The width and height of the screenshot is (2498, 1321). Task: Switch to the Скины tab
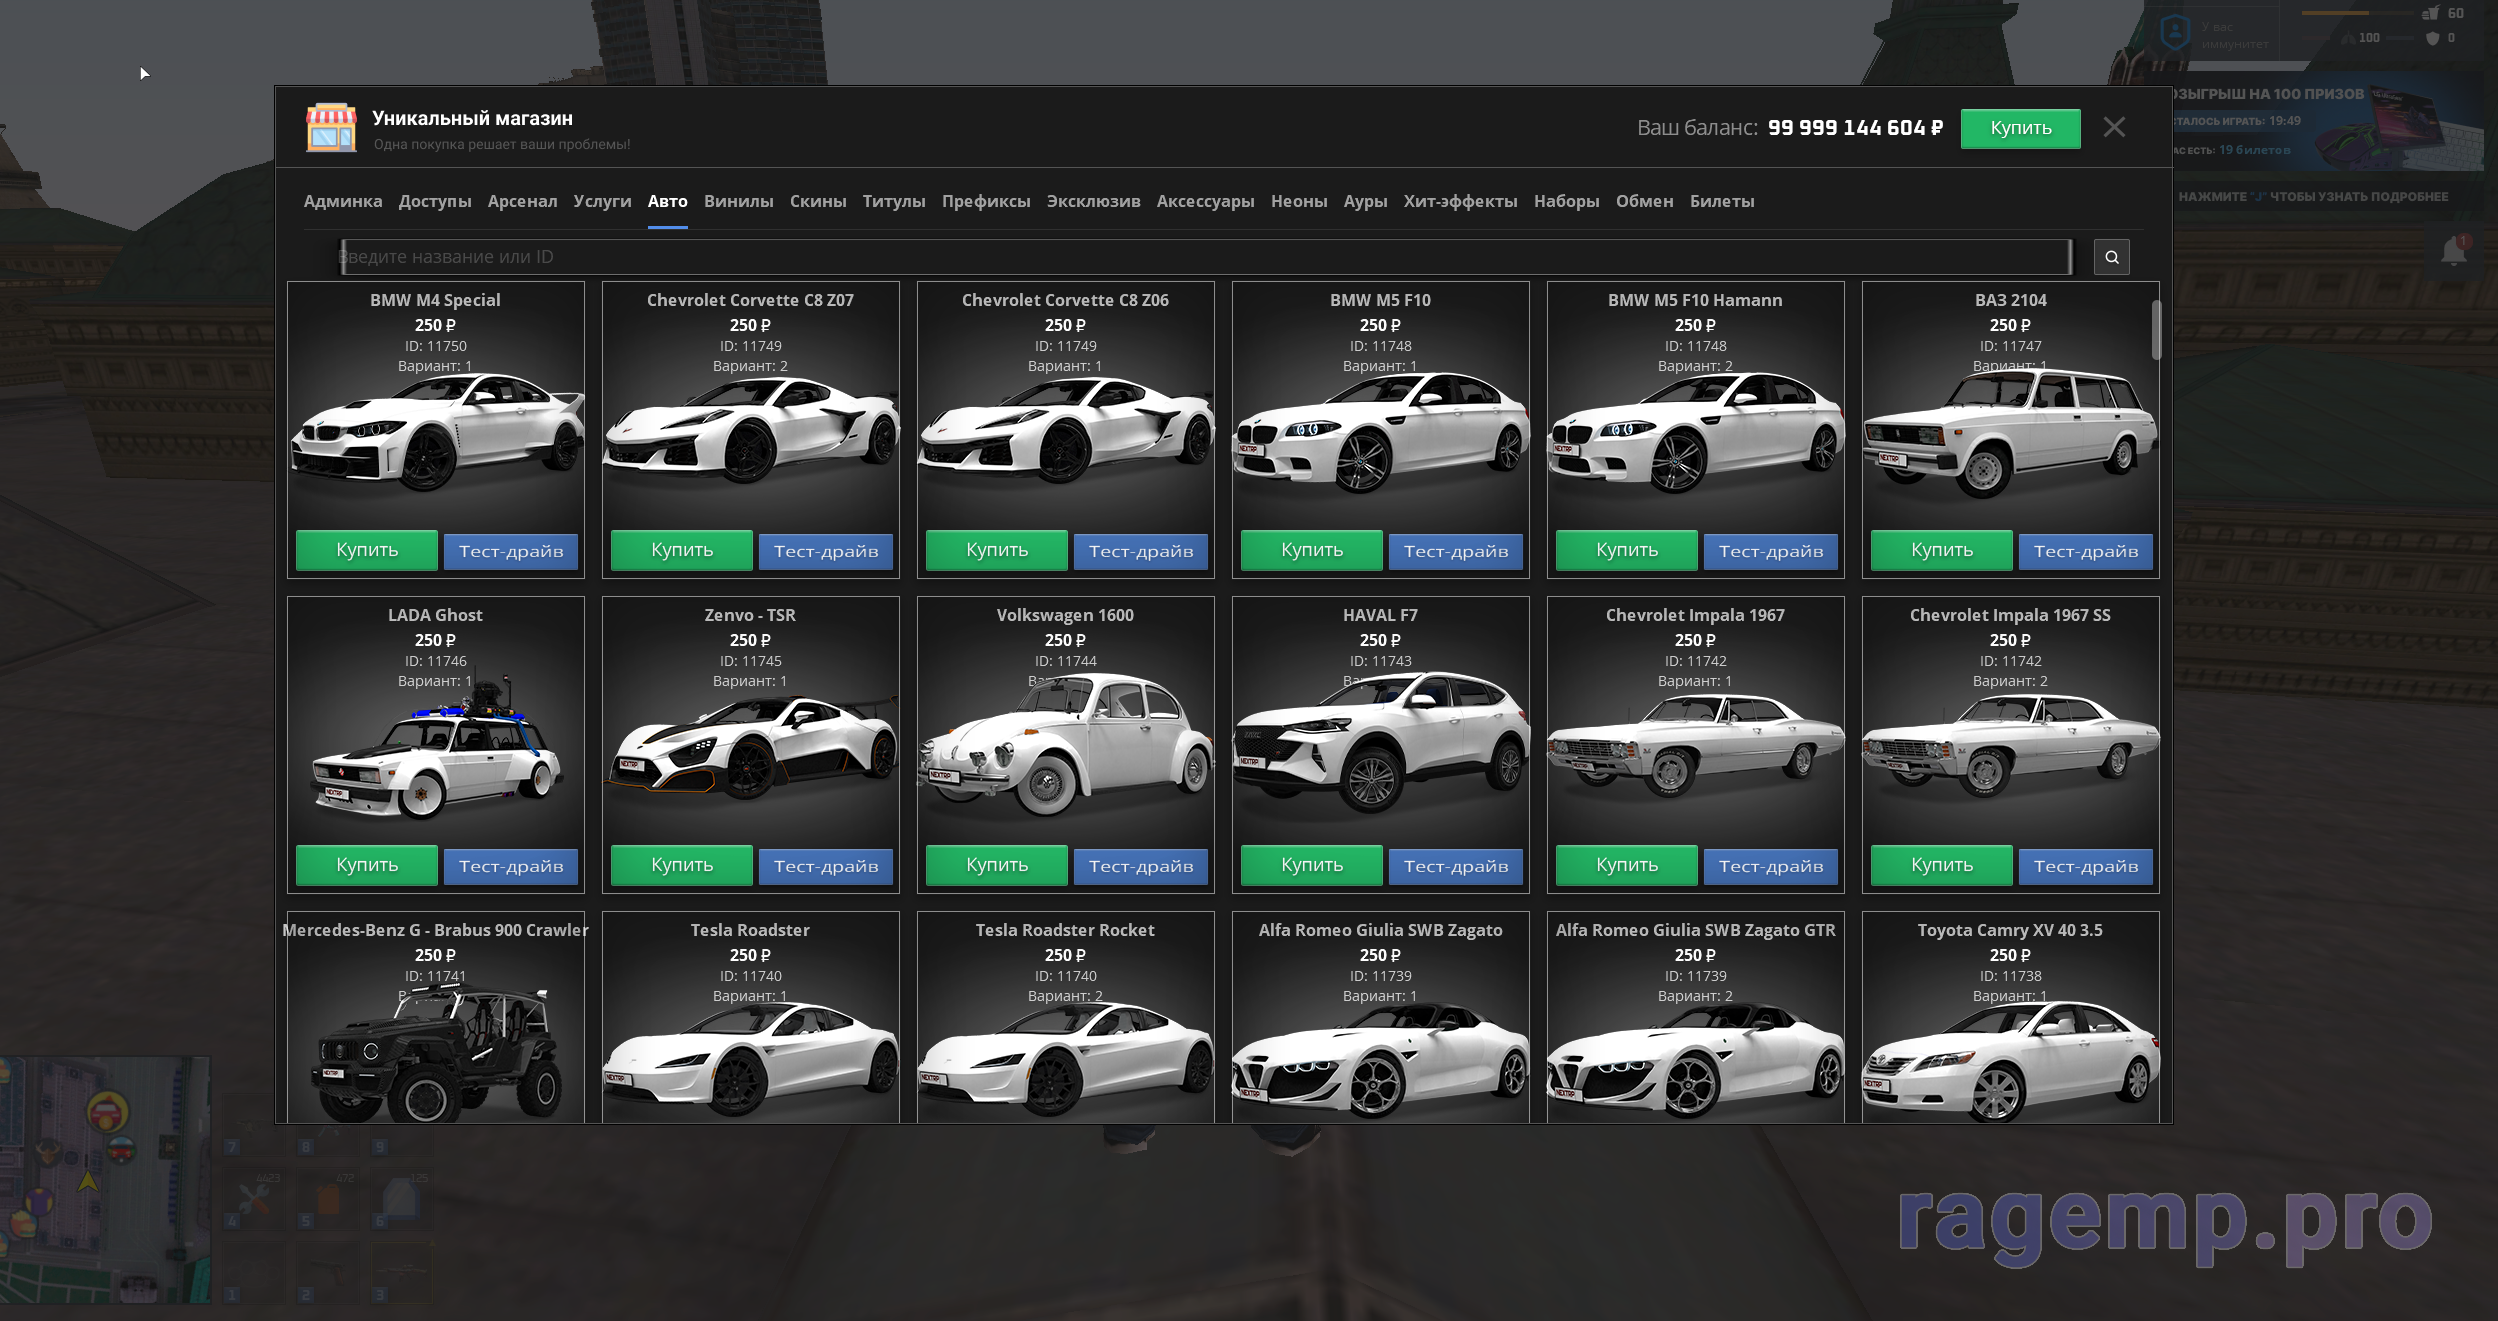click(818, 201)
